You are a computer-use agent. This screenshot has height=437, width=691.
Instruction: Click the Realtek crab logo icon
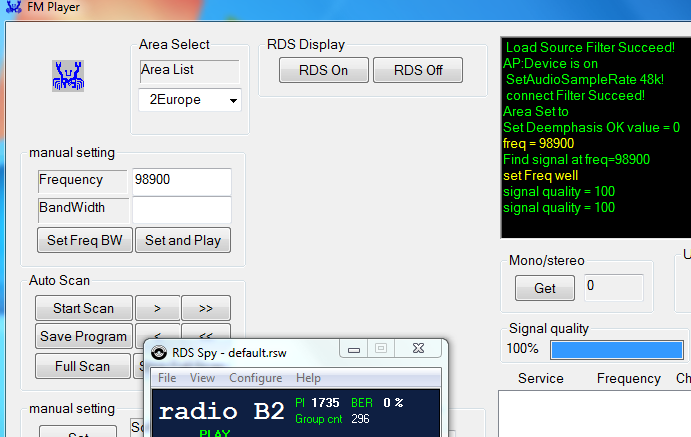67,76
